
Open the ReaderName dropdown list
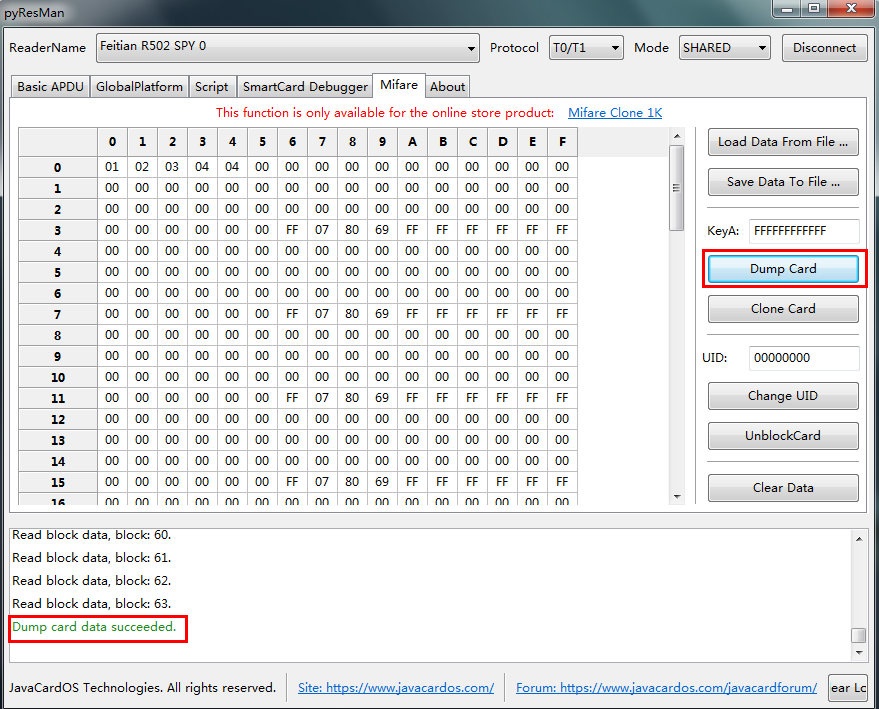click(288, 47)
